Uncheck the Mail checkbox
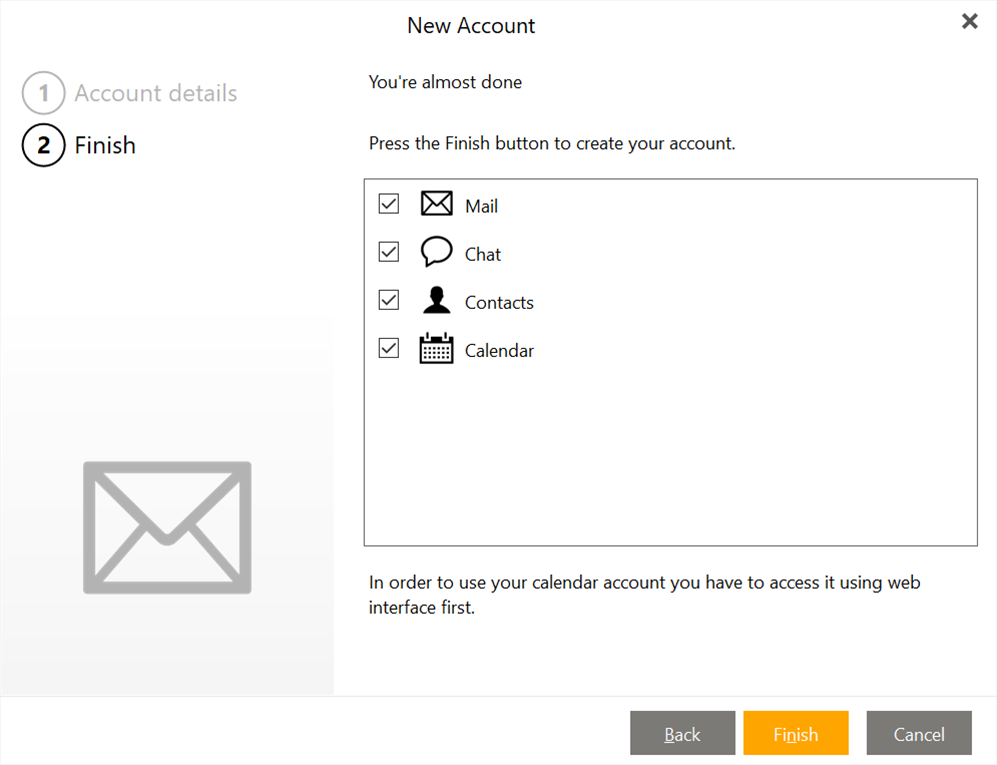This screenshot has height=765, width=997. click(x=388, y=204)
